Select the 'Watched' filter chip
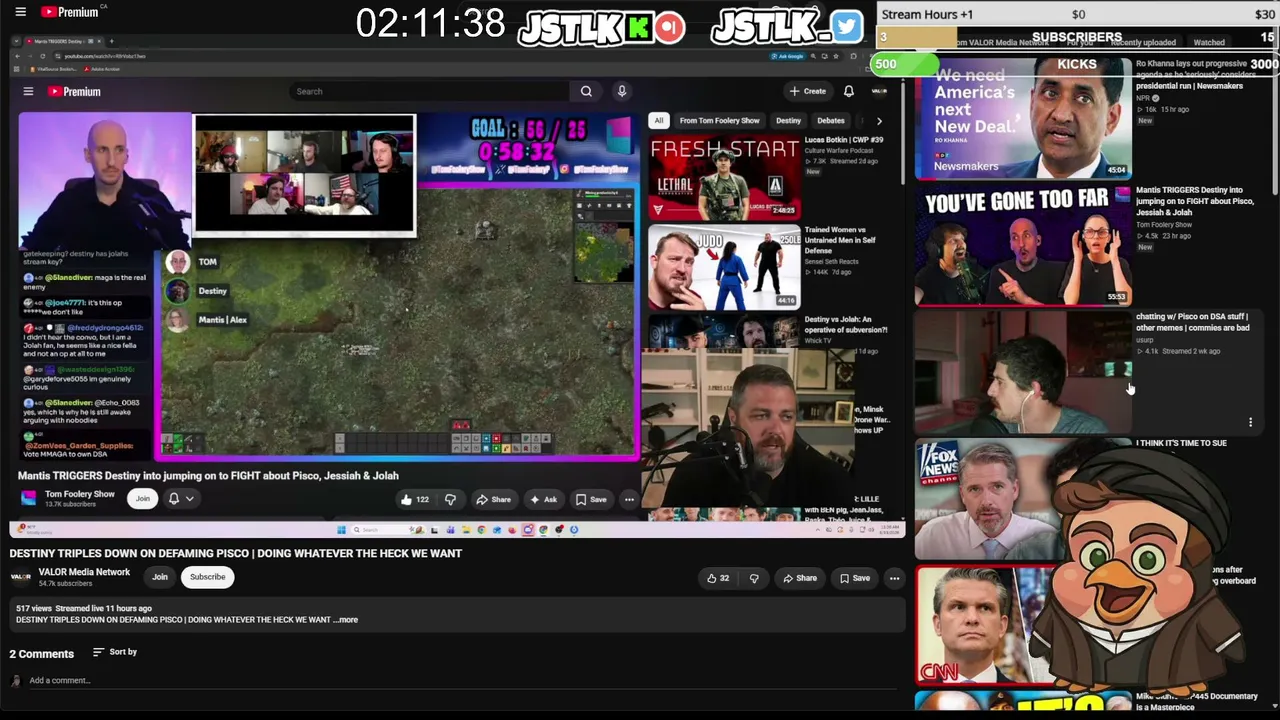 click(1209, 43)
